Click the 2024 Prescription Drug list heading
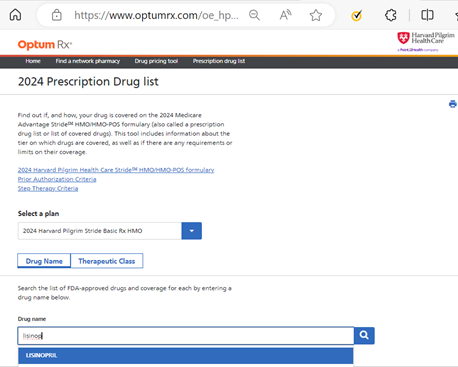Viewport: 458px width, 367px height. 88,82
